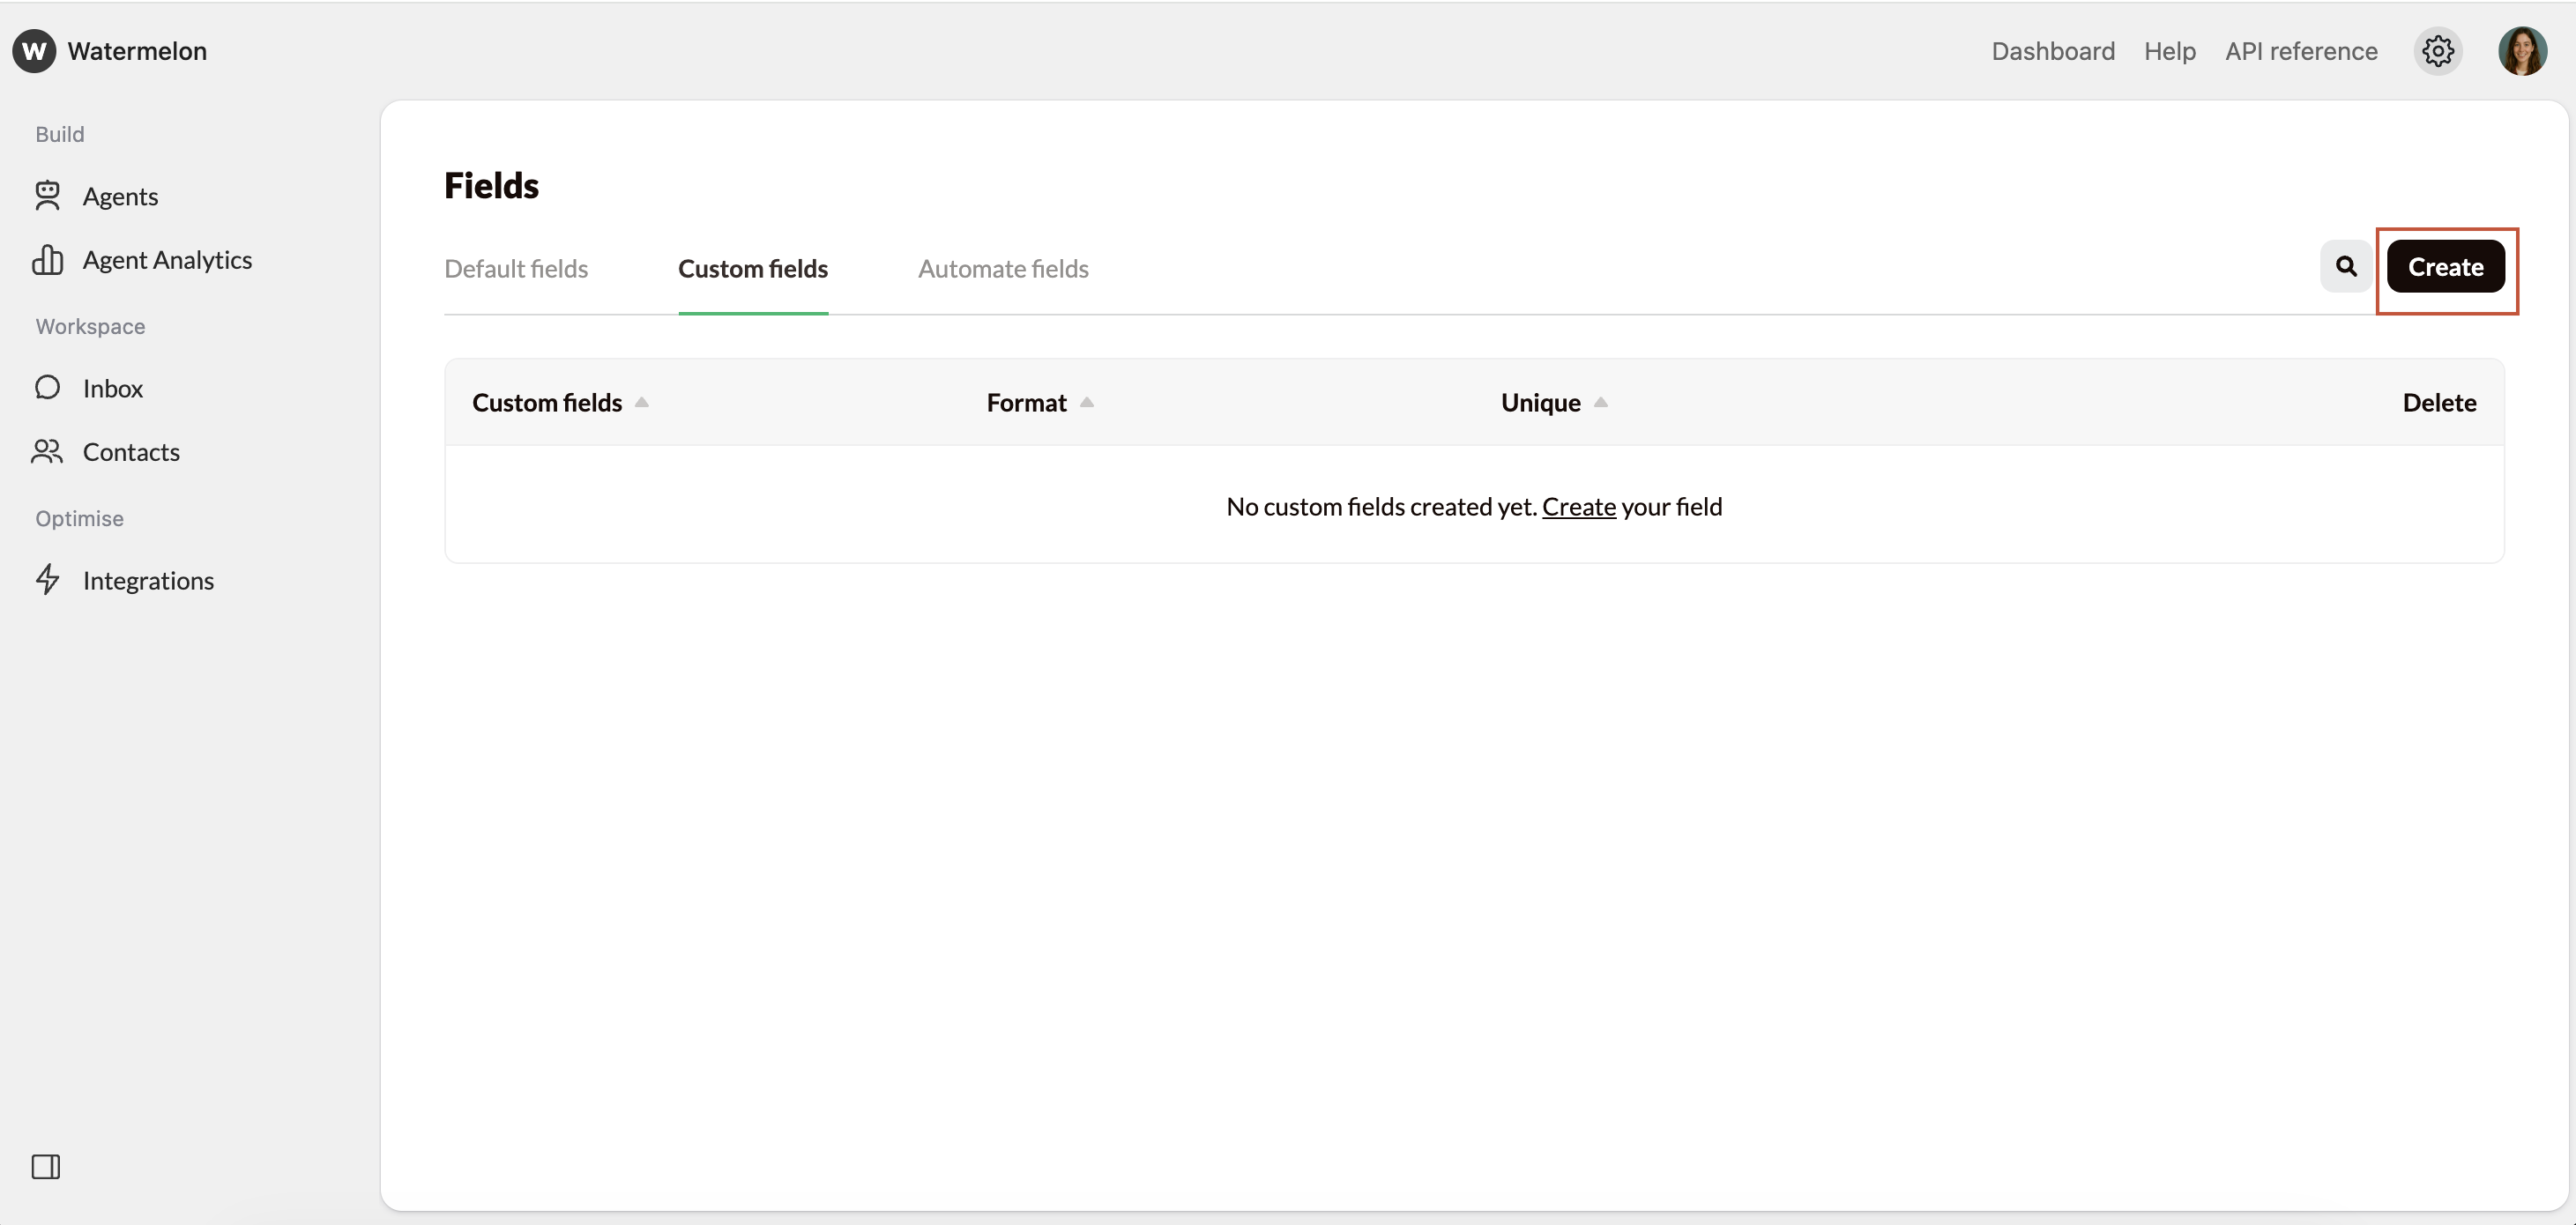Go to the Dashboard

pos(2052,51)
